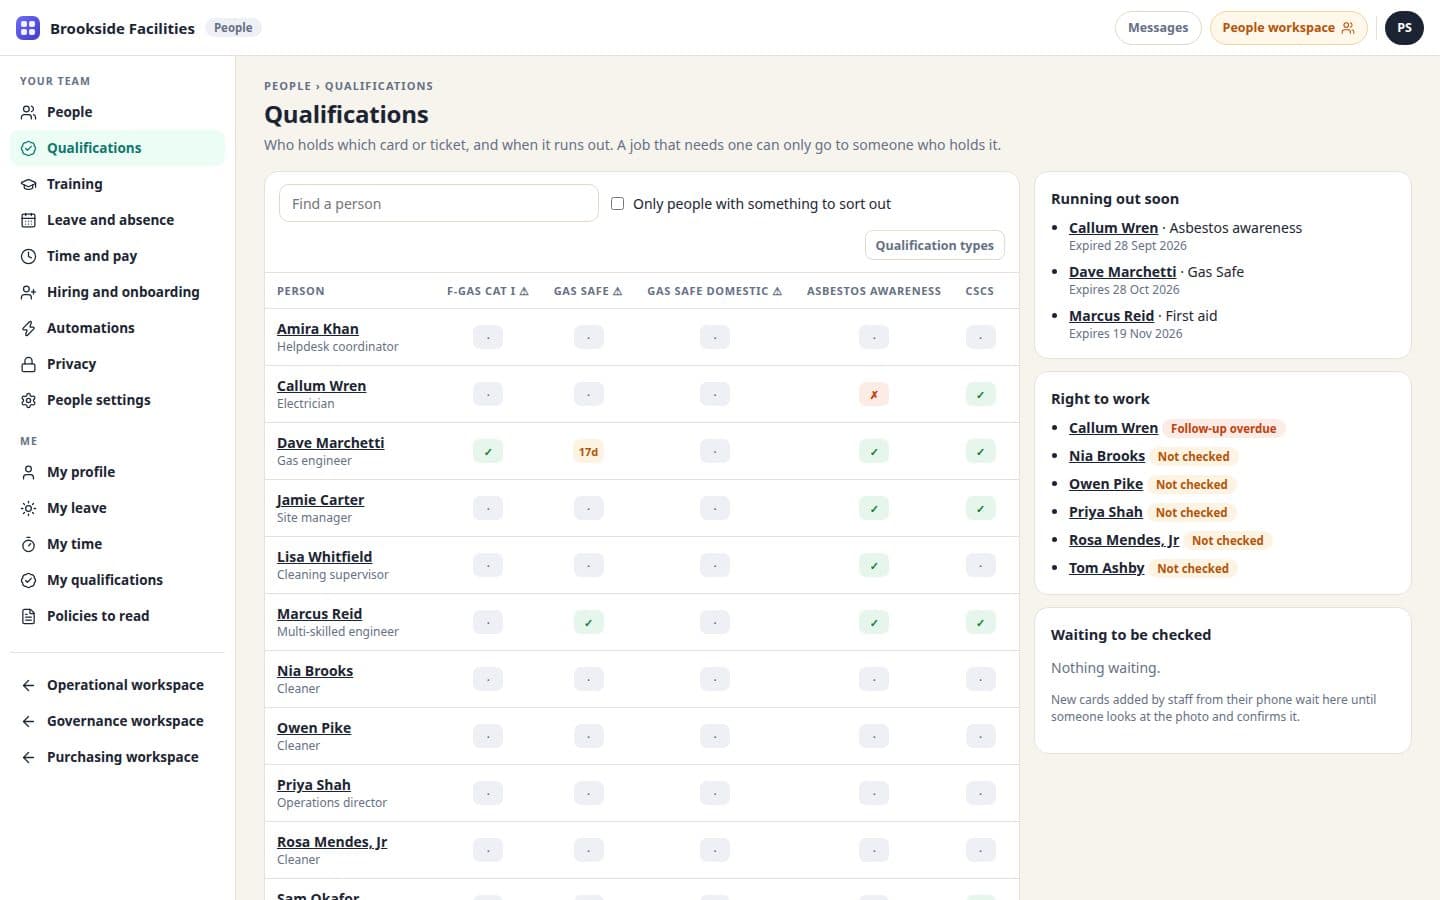Screen dimensions: 1440x900
Task: Open My qualifications in the sidebar
Action: [x=117, y=580]
